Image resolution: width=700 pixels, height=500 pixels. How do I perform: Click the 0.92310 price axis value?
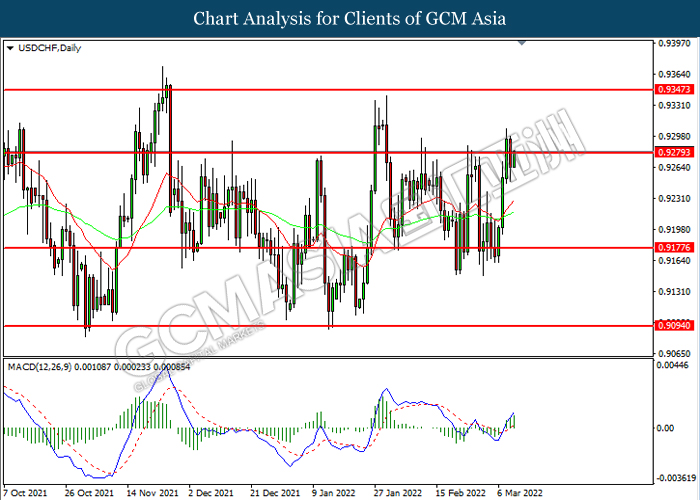coord(675,198)
